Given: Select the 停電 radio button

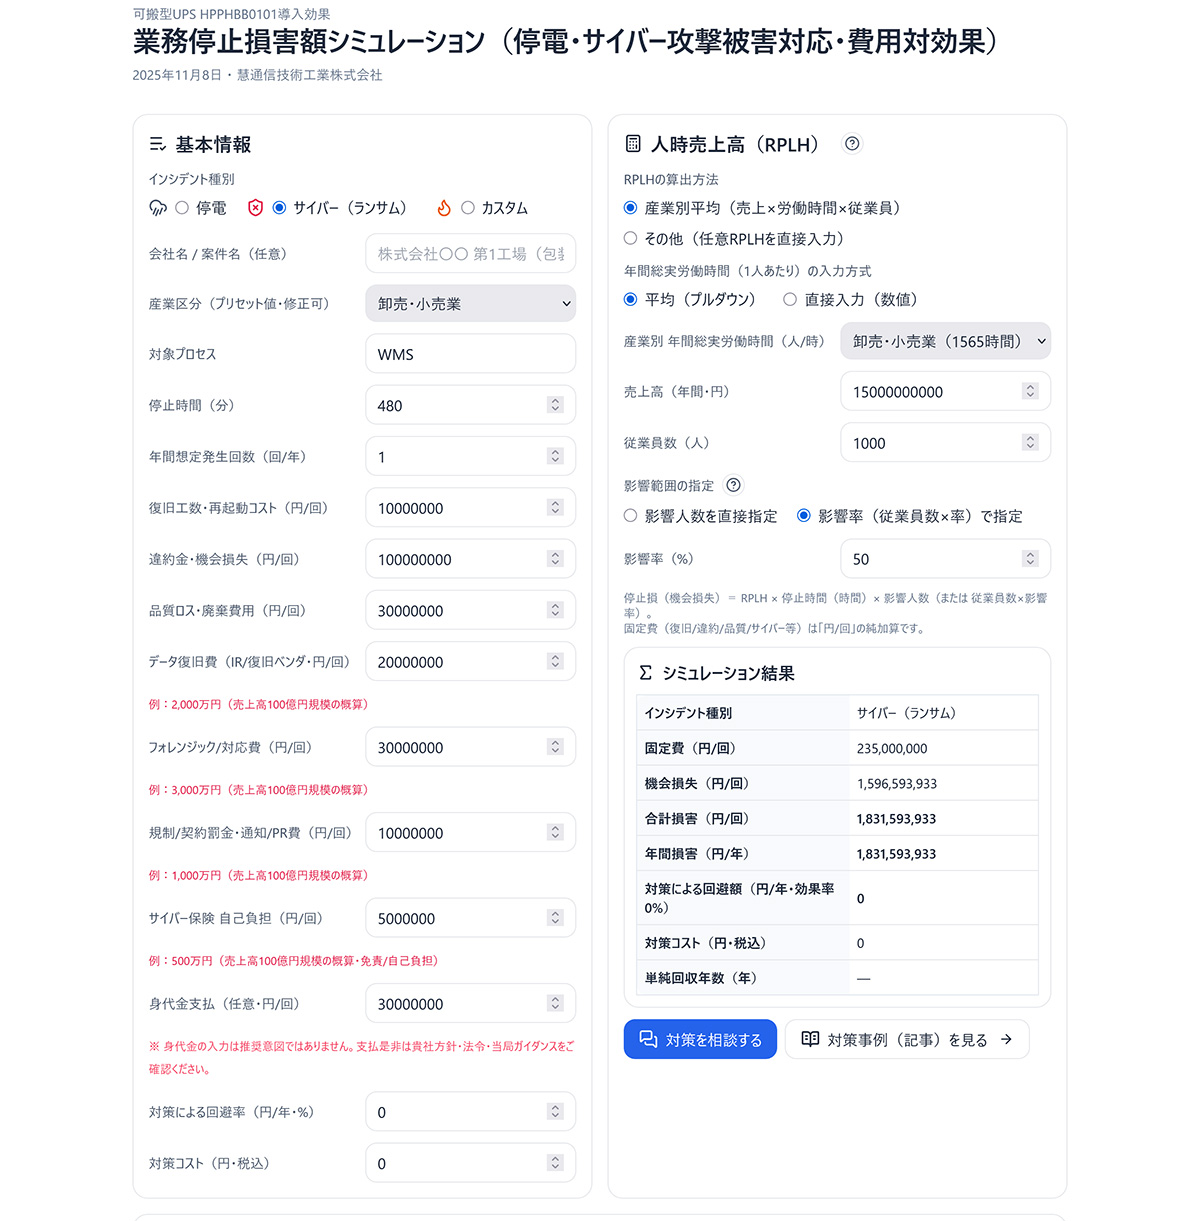Looking at the screenshot, I should coord(181,207).
